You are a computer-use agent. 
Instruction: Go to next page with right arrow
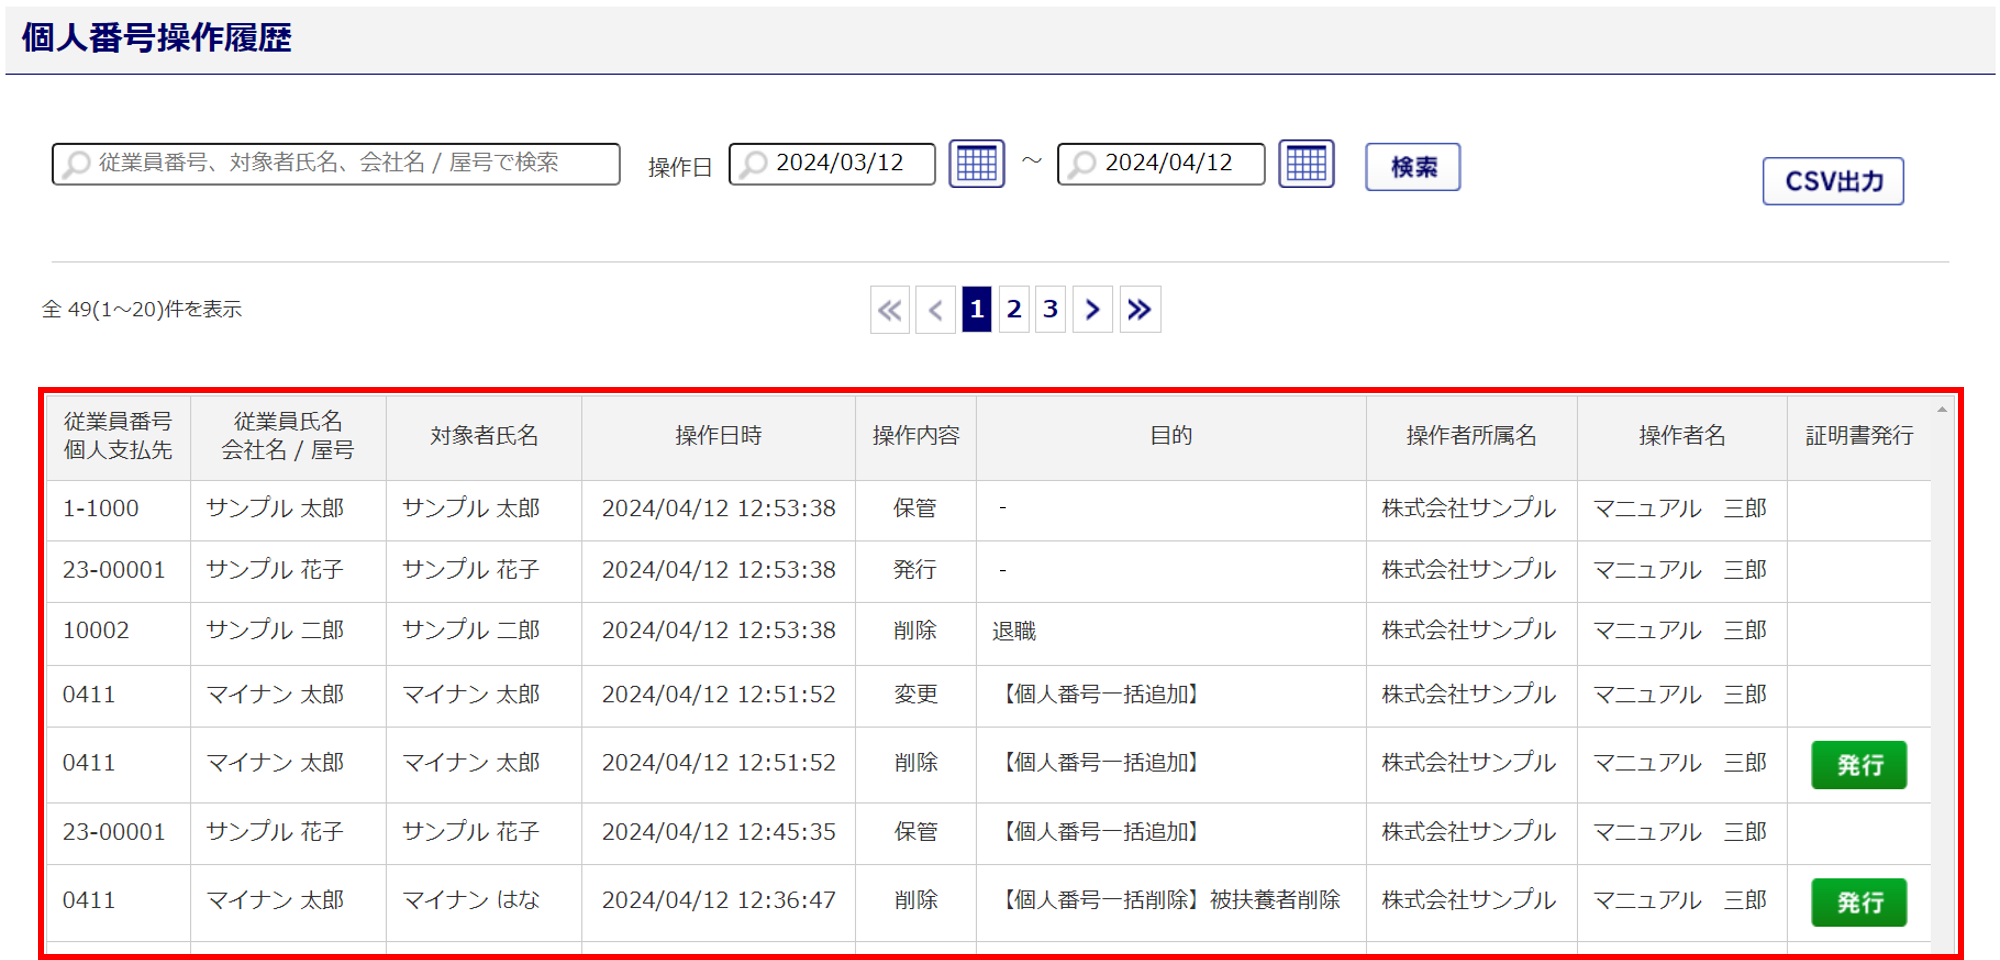coord(1092,310)
